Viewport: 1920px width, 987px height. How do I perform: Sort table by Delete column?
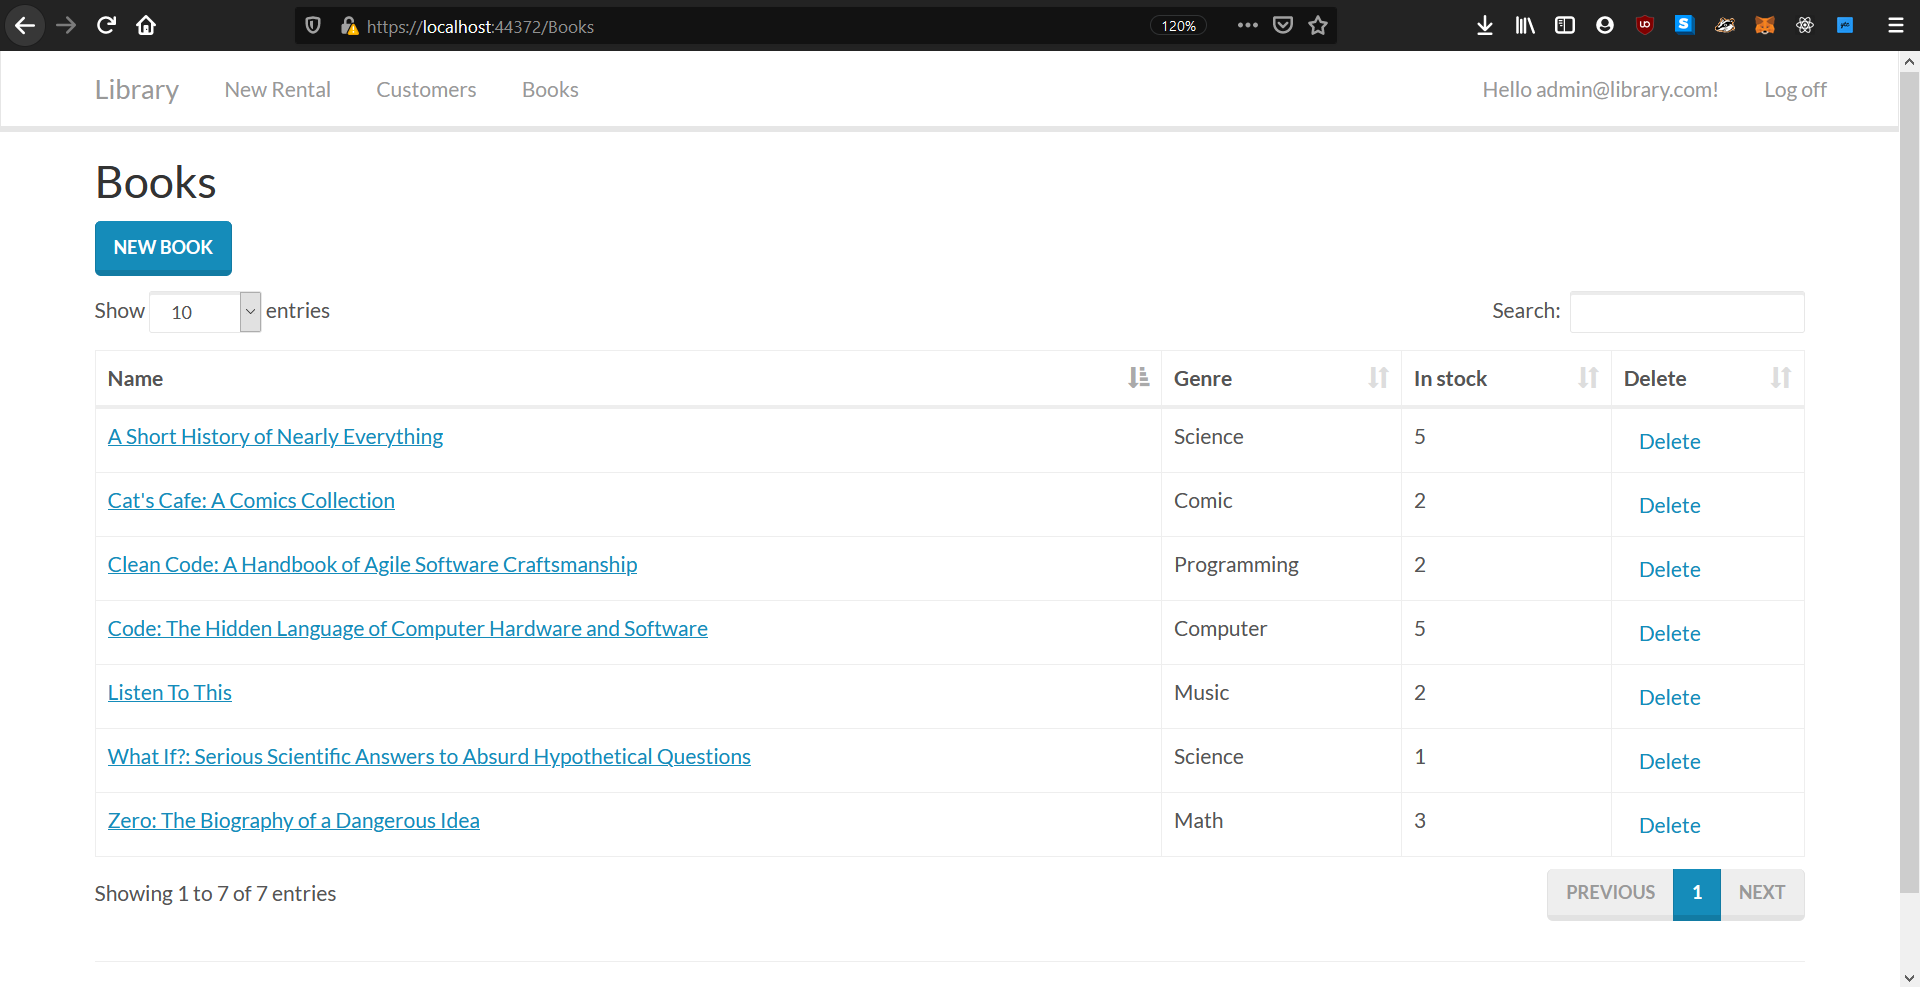(1708, 379)
